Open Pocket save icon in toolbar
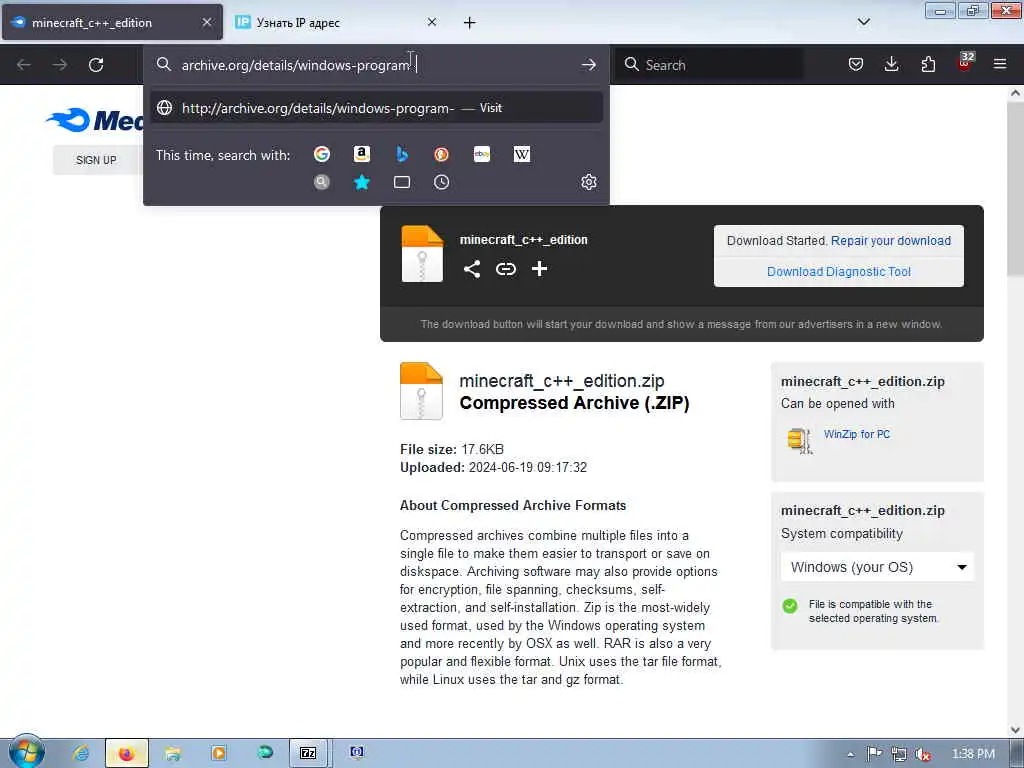The image size is (1024, 768). tap(856, 64)
